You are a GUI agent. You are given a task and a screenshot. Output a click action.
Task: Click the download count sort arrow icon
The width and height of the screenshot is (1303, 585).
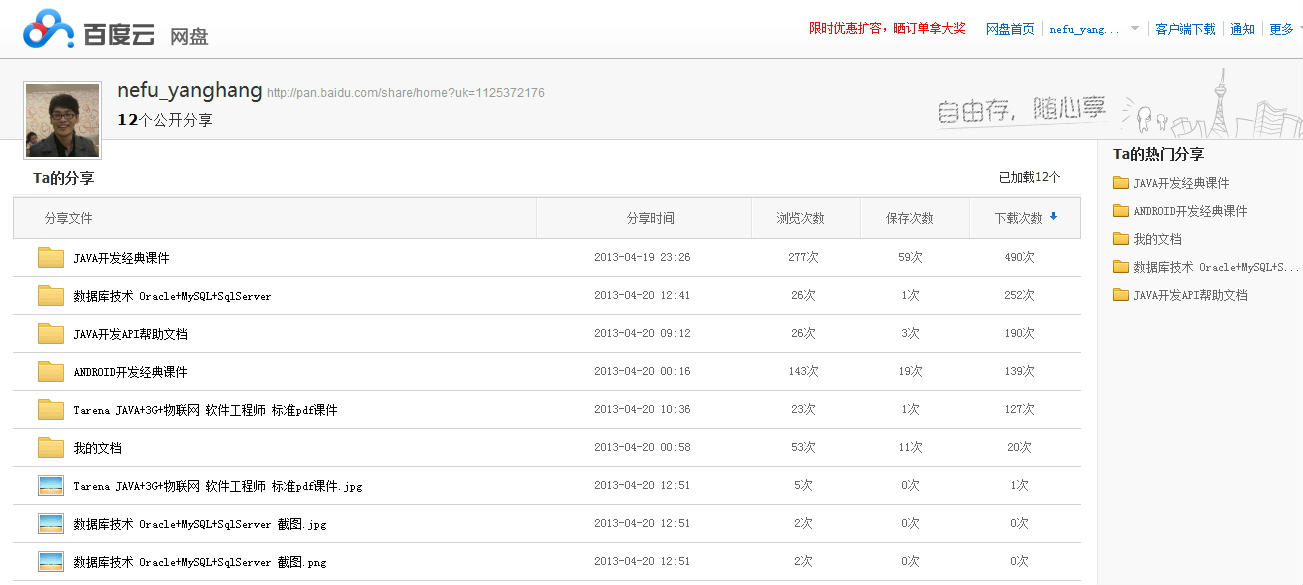tap(1053, 217)
